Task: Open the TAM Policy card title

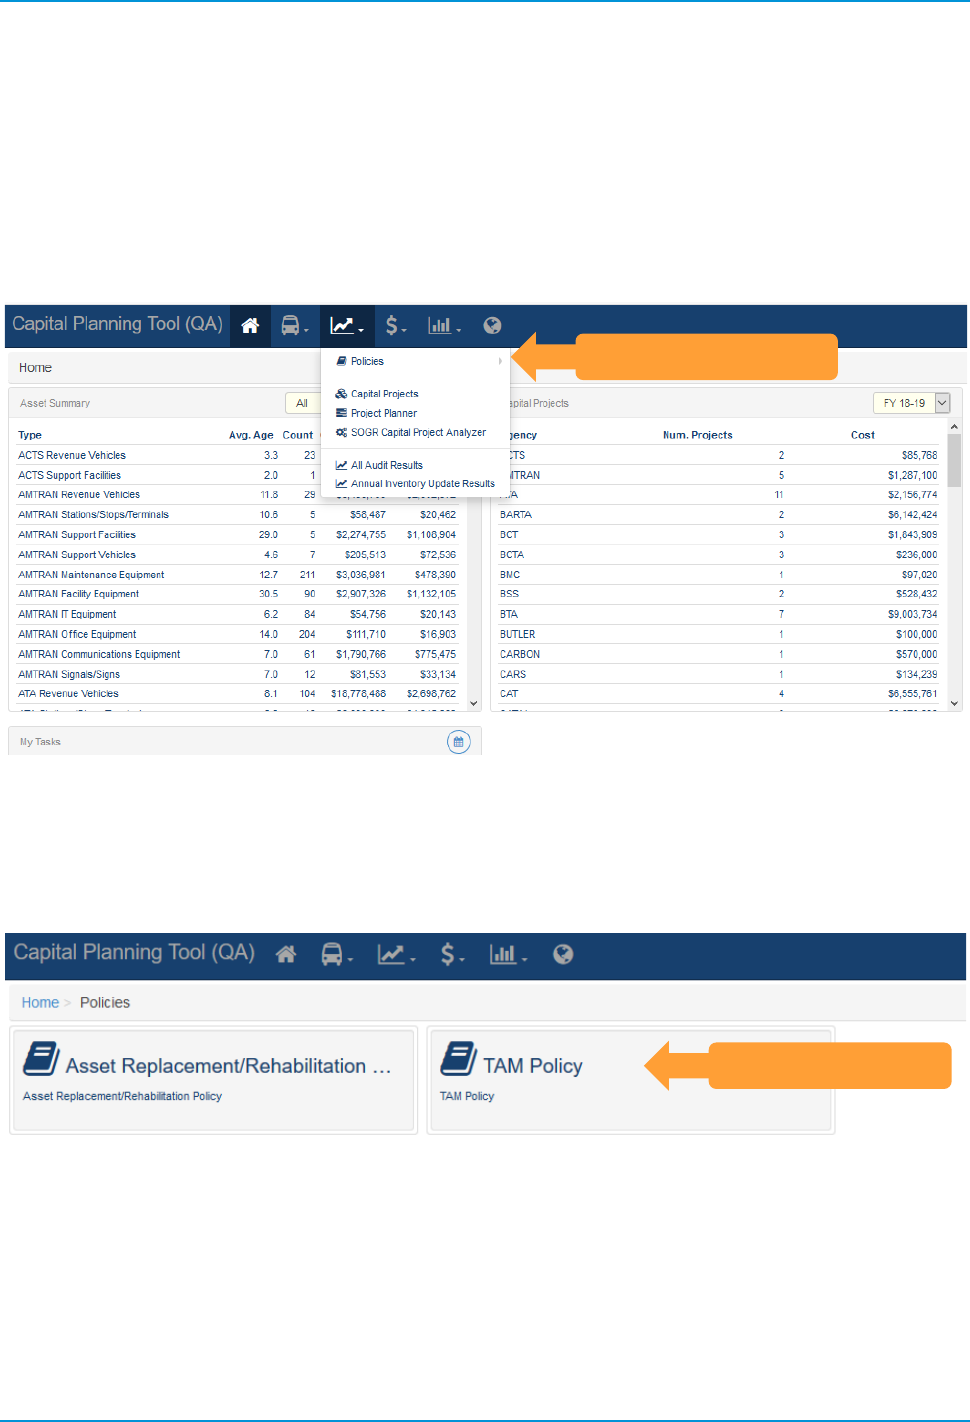Action: tap(532, 1066)
